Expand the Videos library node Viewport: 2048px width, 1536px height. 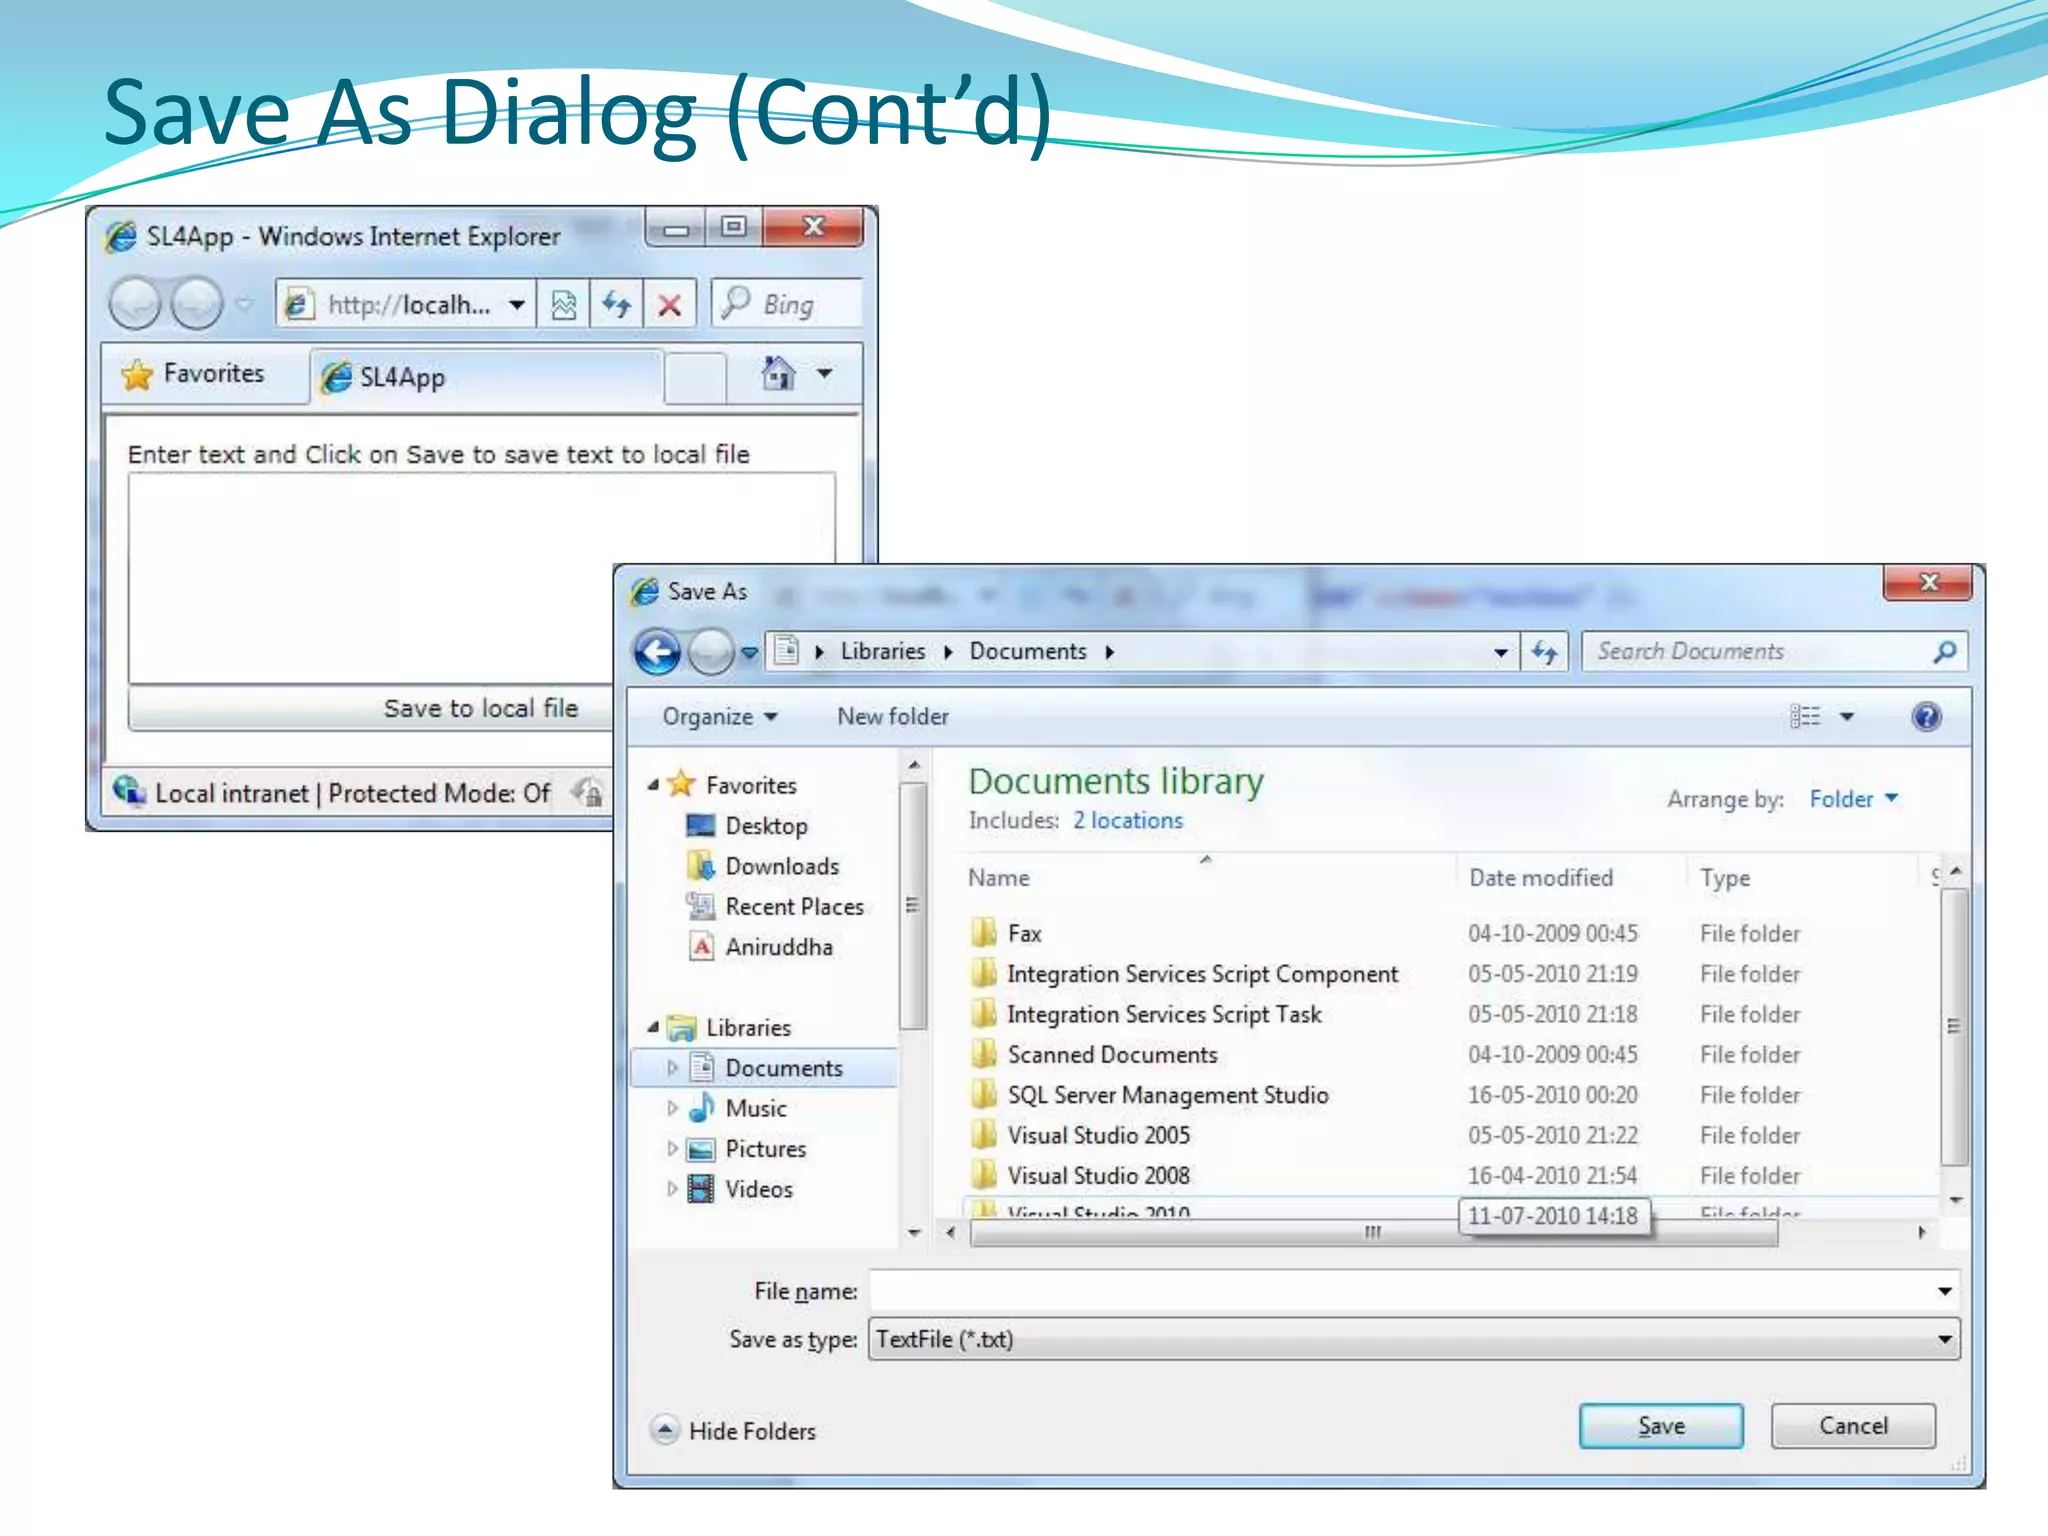[x=672, y=1189]
